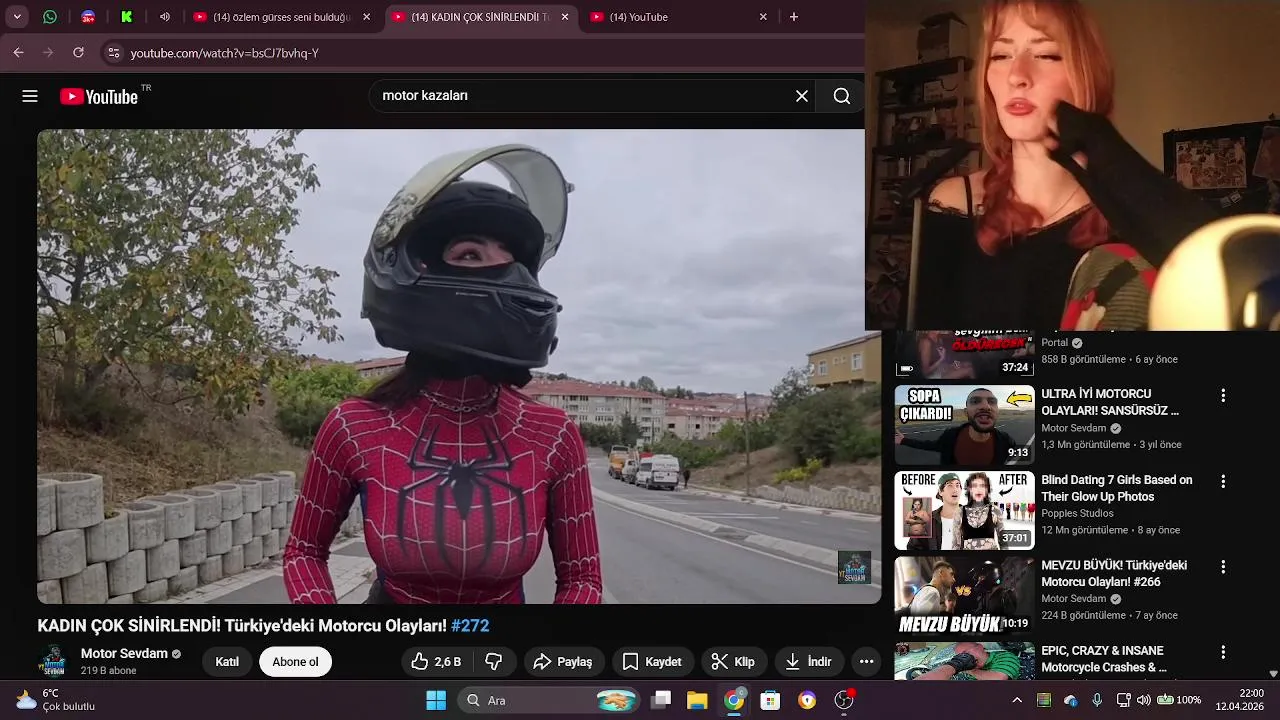Screen dimensions: 1280x720
Task: Open options for ULTRA İYİ MOTORCU video
Action: tap(1222, 396)
